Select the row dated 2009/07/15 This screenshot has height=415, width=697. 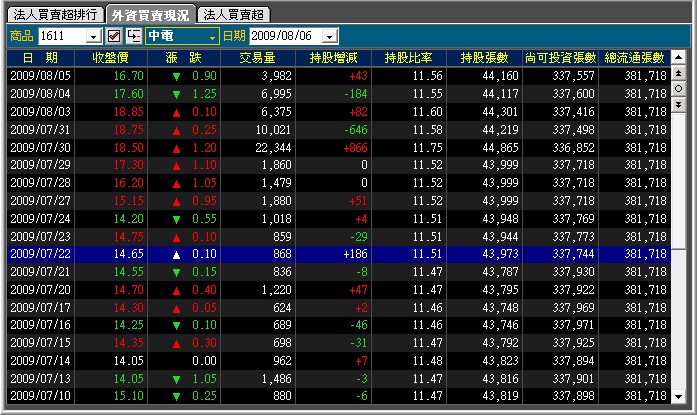[339, 343]
